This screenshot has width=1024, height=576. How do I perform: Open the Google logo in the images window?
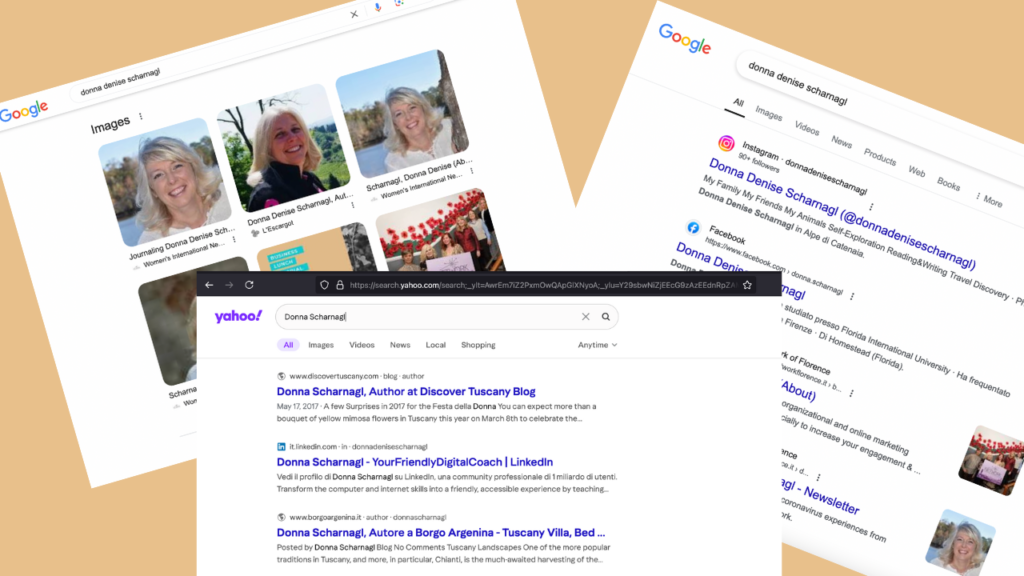pos(24,111)
